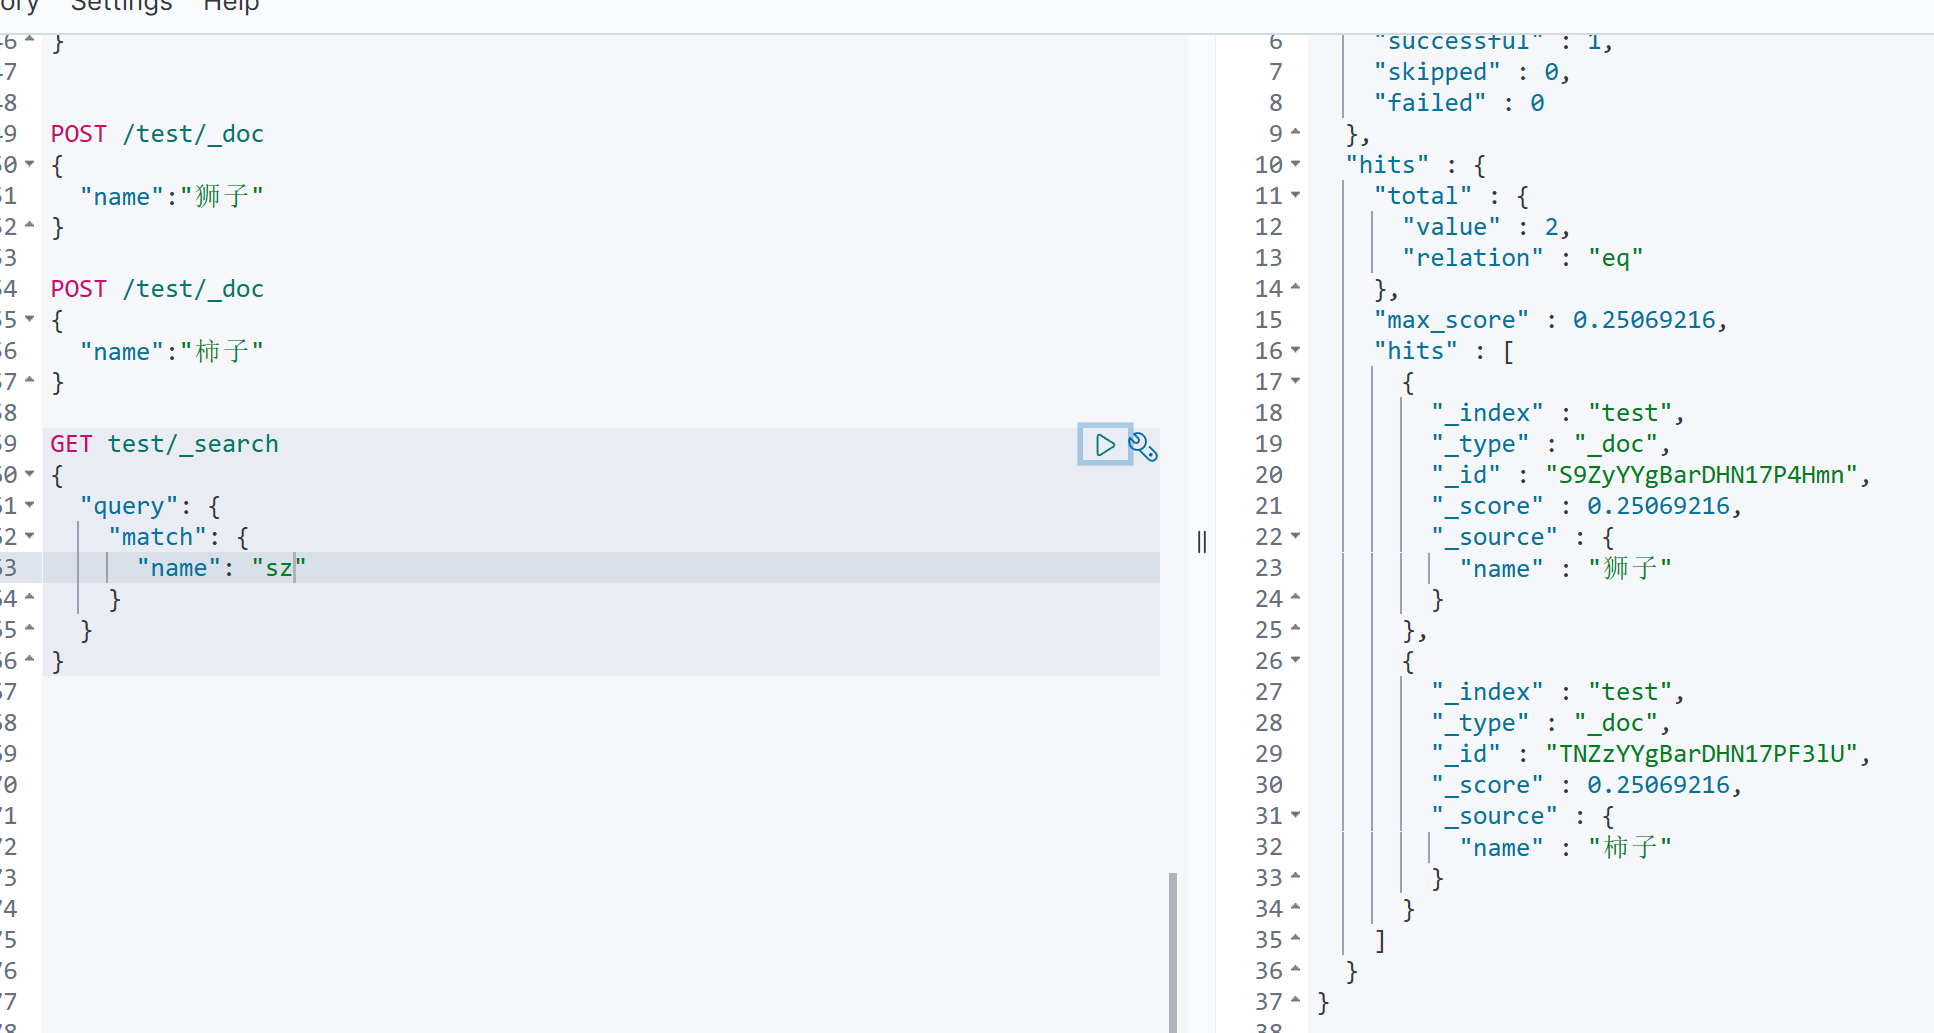Click the "name":"狮子" line in request editor

[x=172, y=196]
